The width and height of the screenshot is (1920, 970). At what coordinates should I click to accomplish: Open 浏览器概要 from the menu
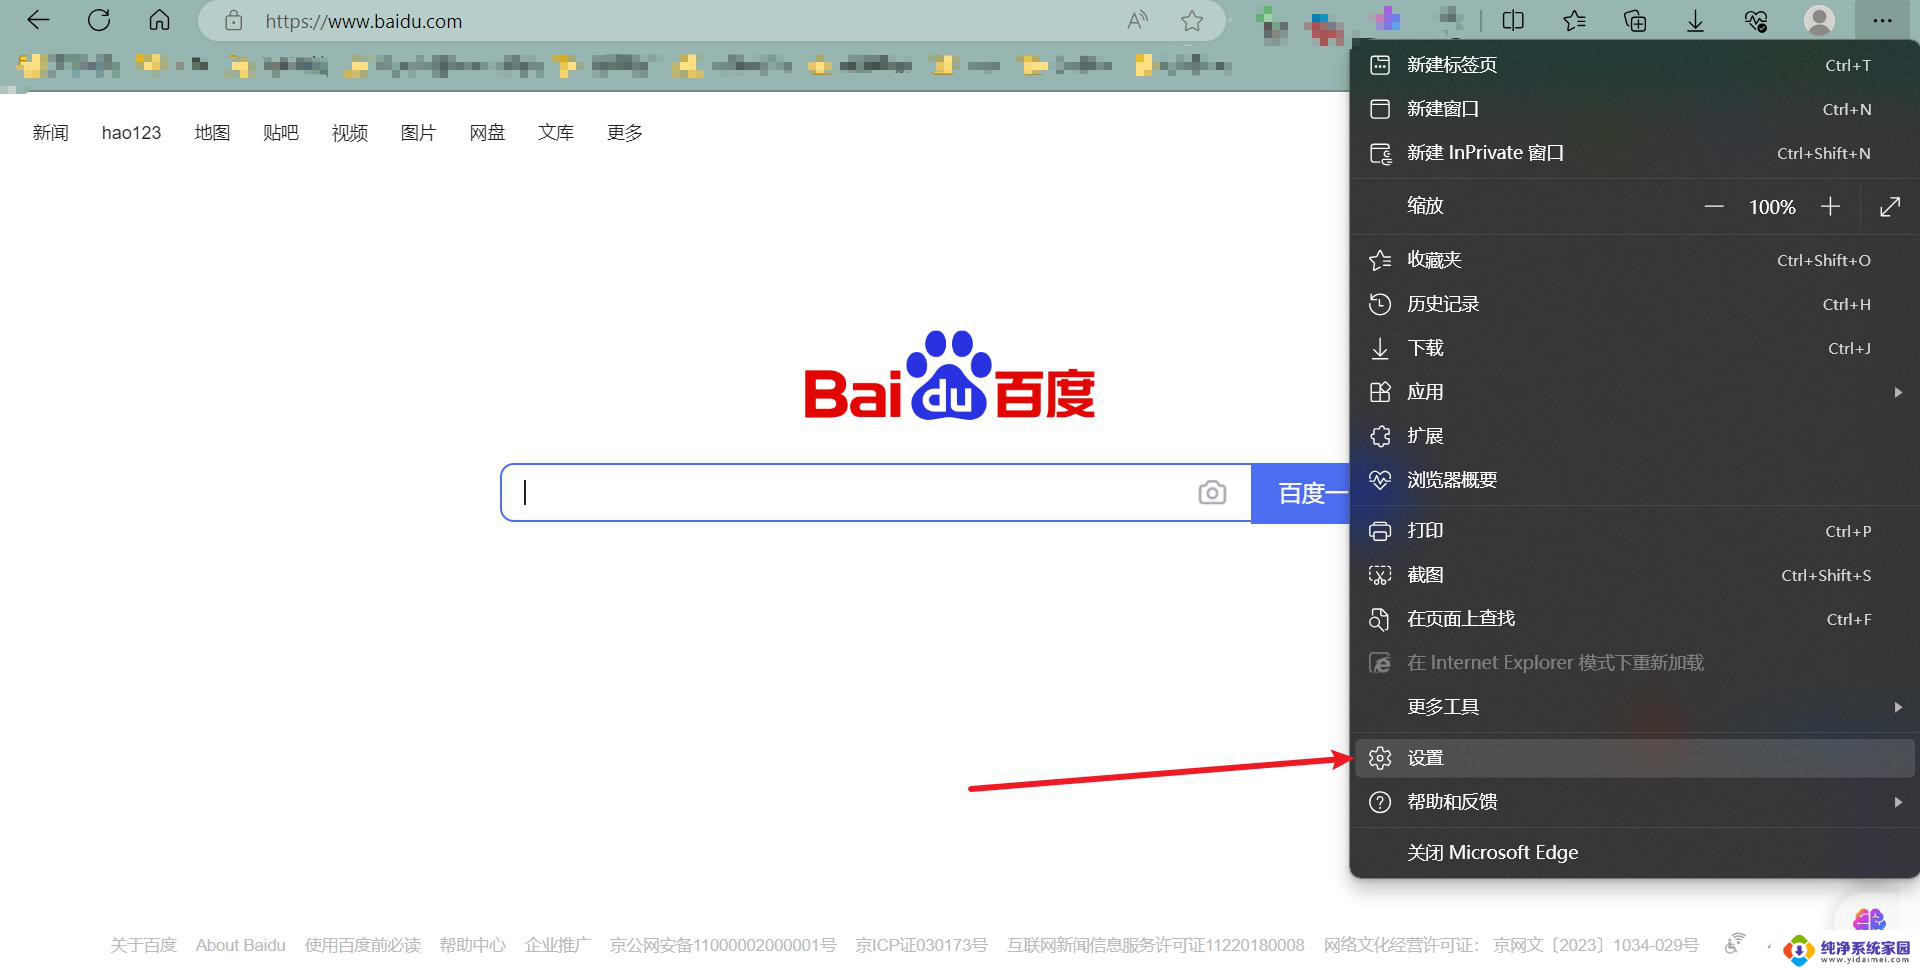pos(1634,480)
